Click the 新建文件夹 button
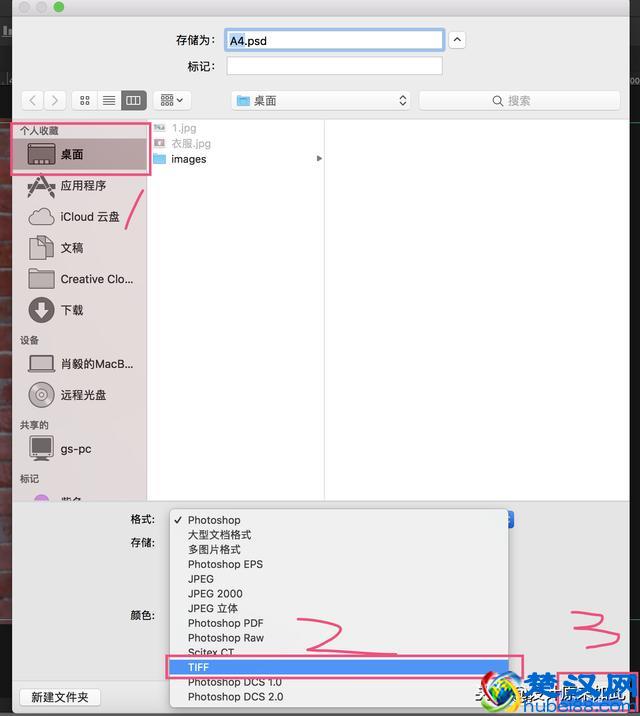This screenshot has width=640, height=716. (x=60, y=697)
